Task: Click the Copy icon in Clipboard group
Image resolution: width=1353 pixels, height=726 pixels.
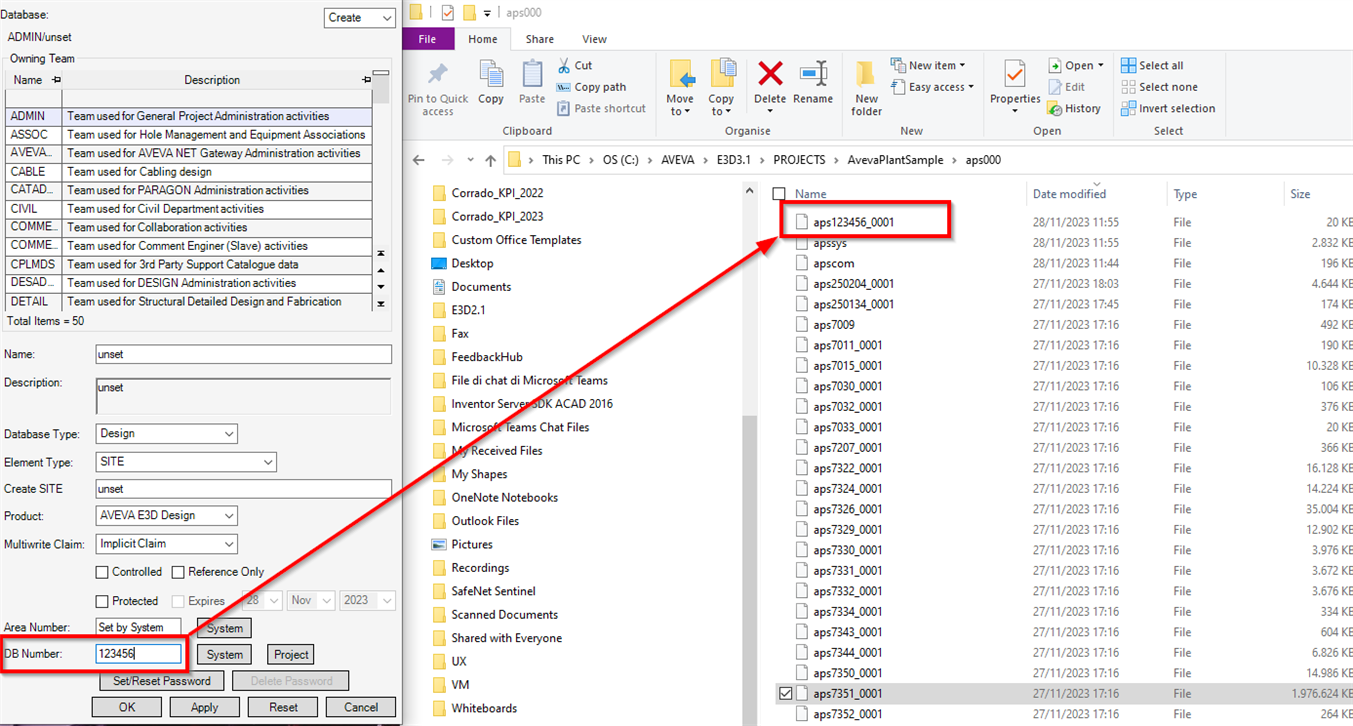Action: coord(491,75)
